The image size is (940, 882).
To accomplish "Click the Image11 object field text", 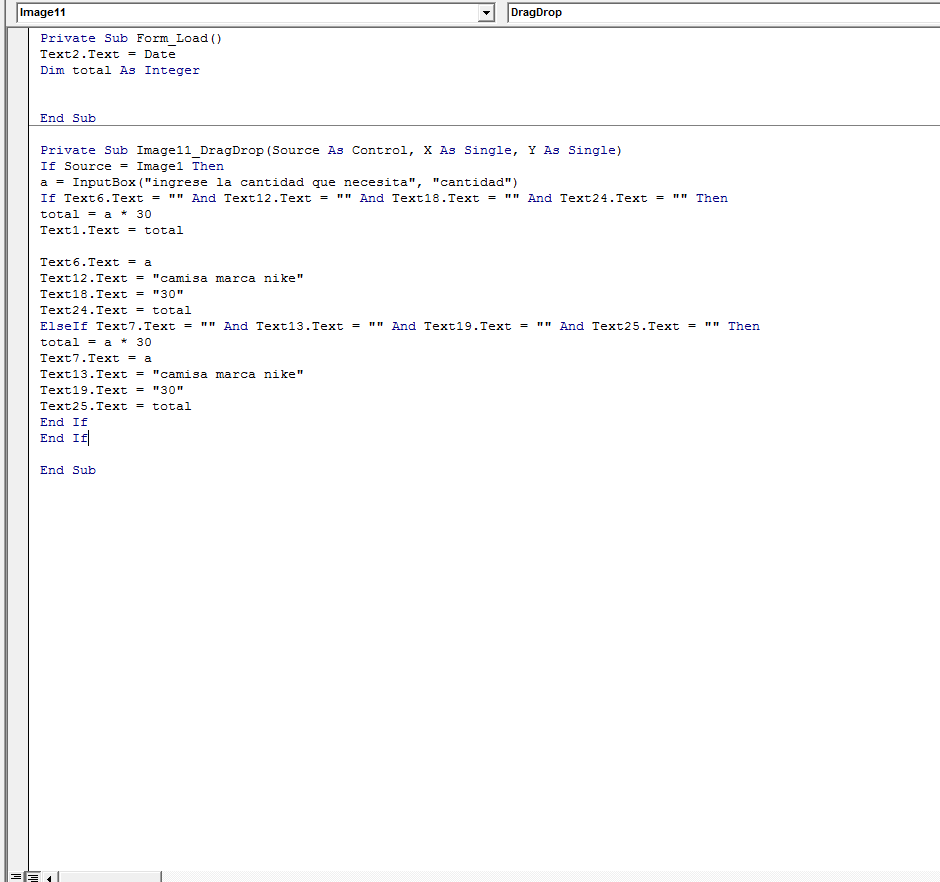I will pyautogui.click(x=43, y=13).
